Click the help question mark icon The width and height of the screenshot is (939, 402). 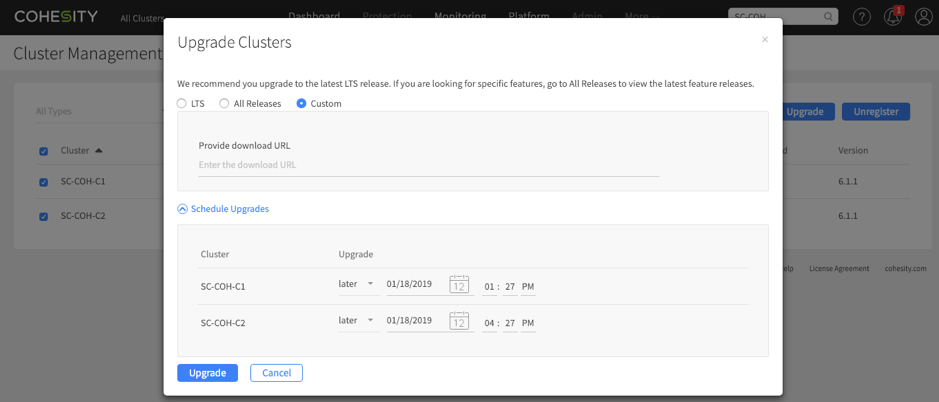861,17
